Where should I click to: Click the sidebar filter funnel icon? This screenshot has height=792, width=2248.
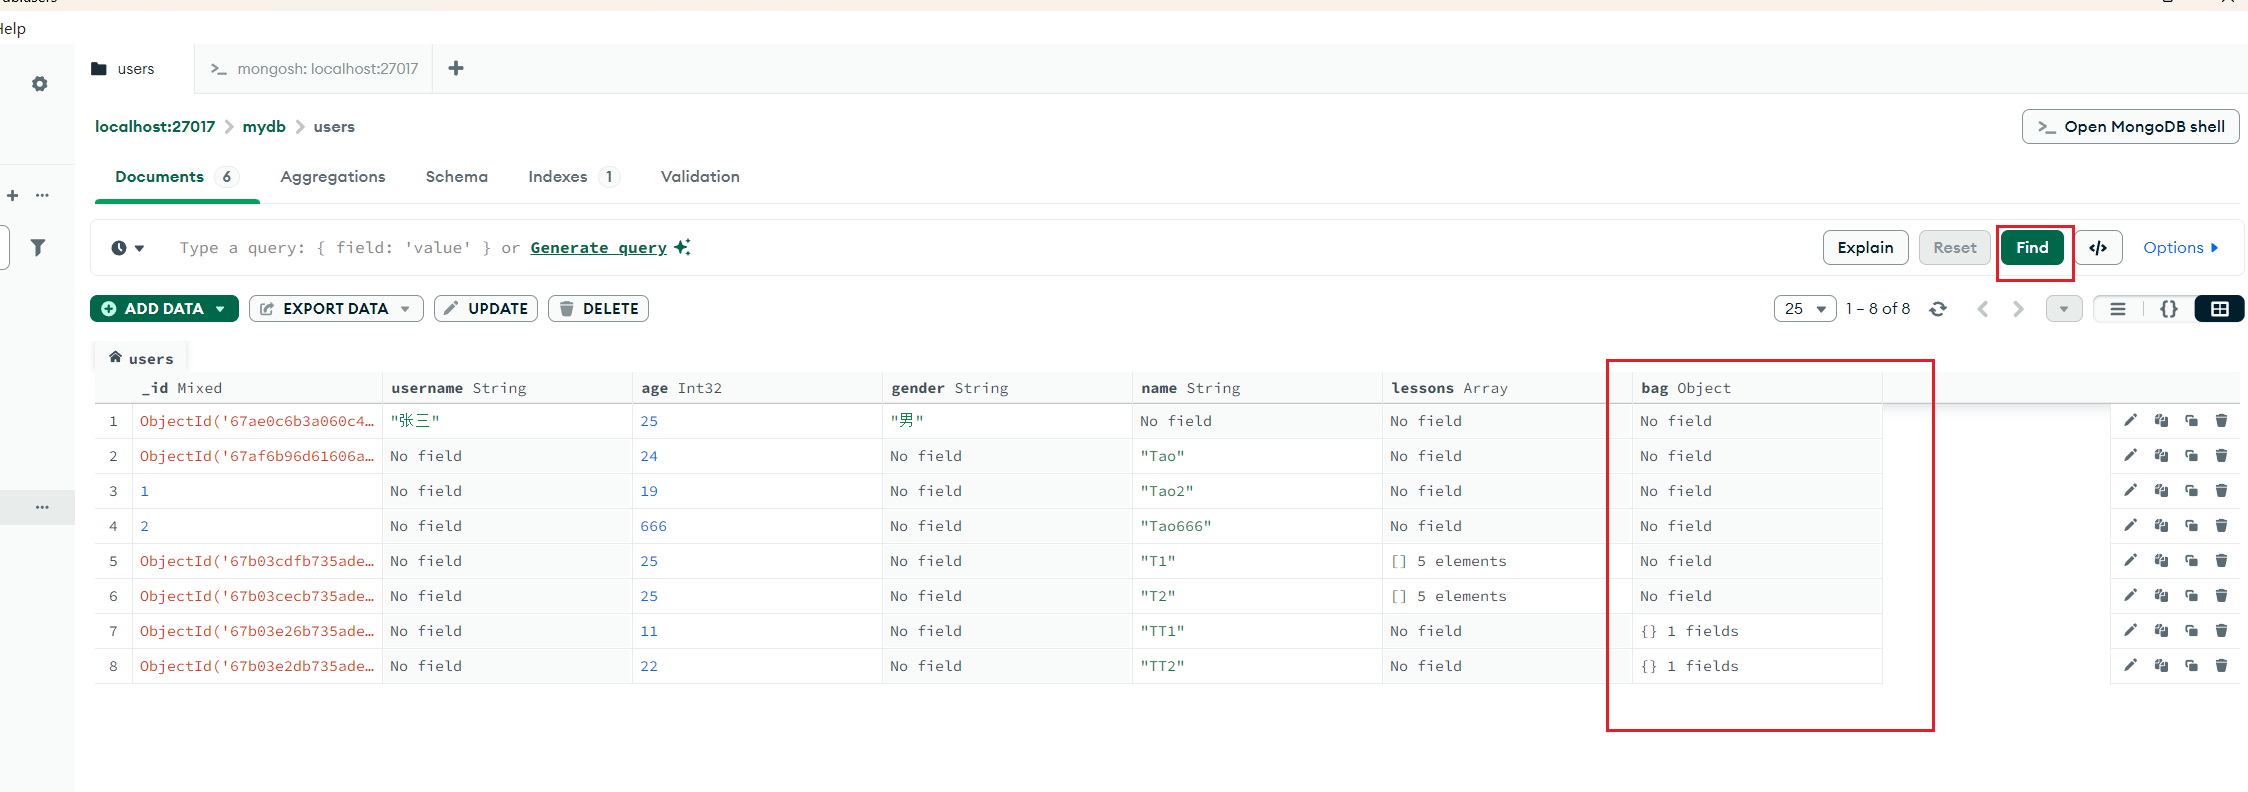click(x=38, y=247)
